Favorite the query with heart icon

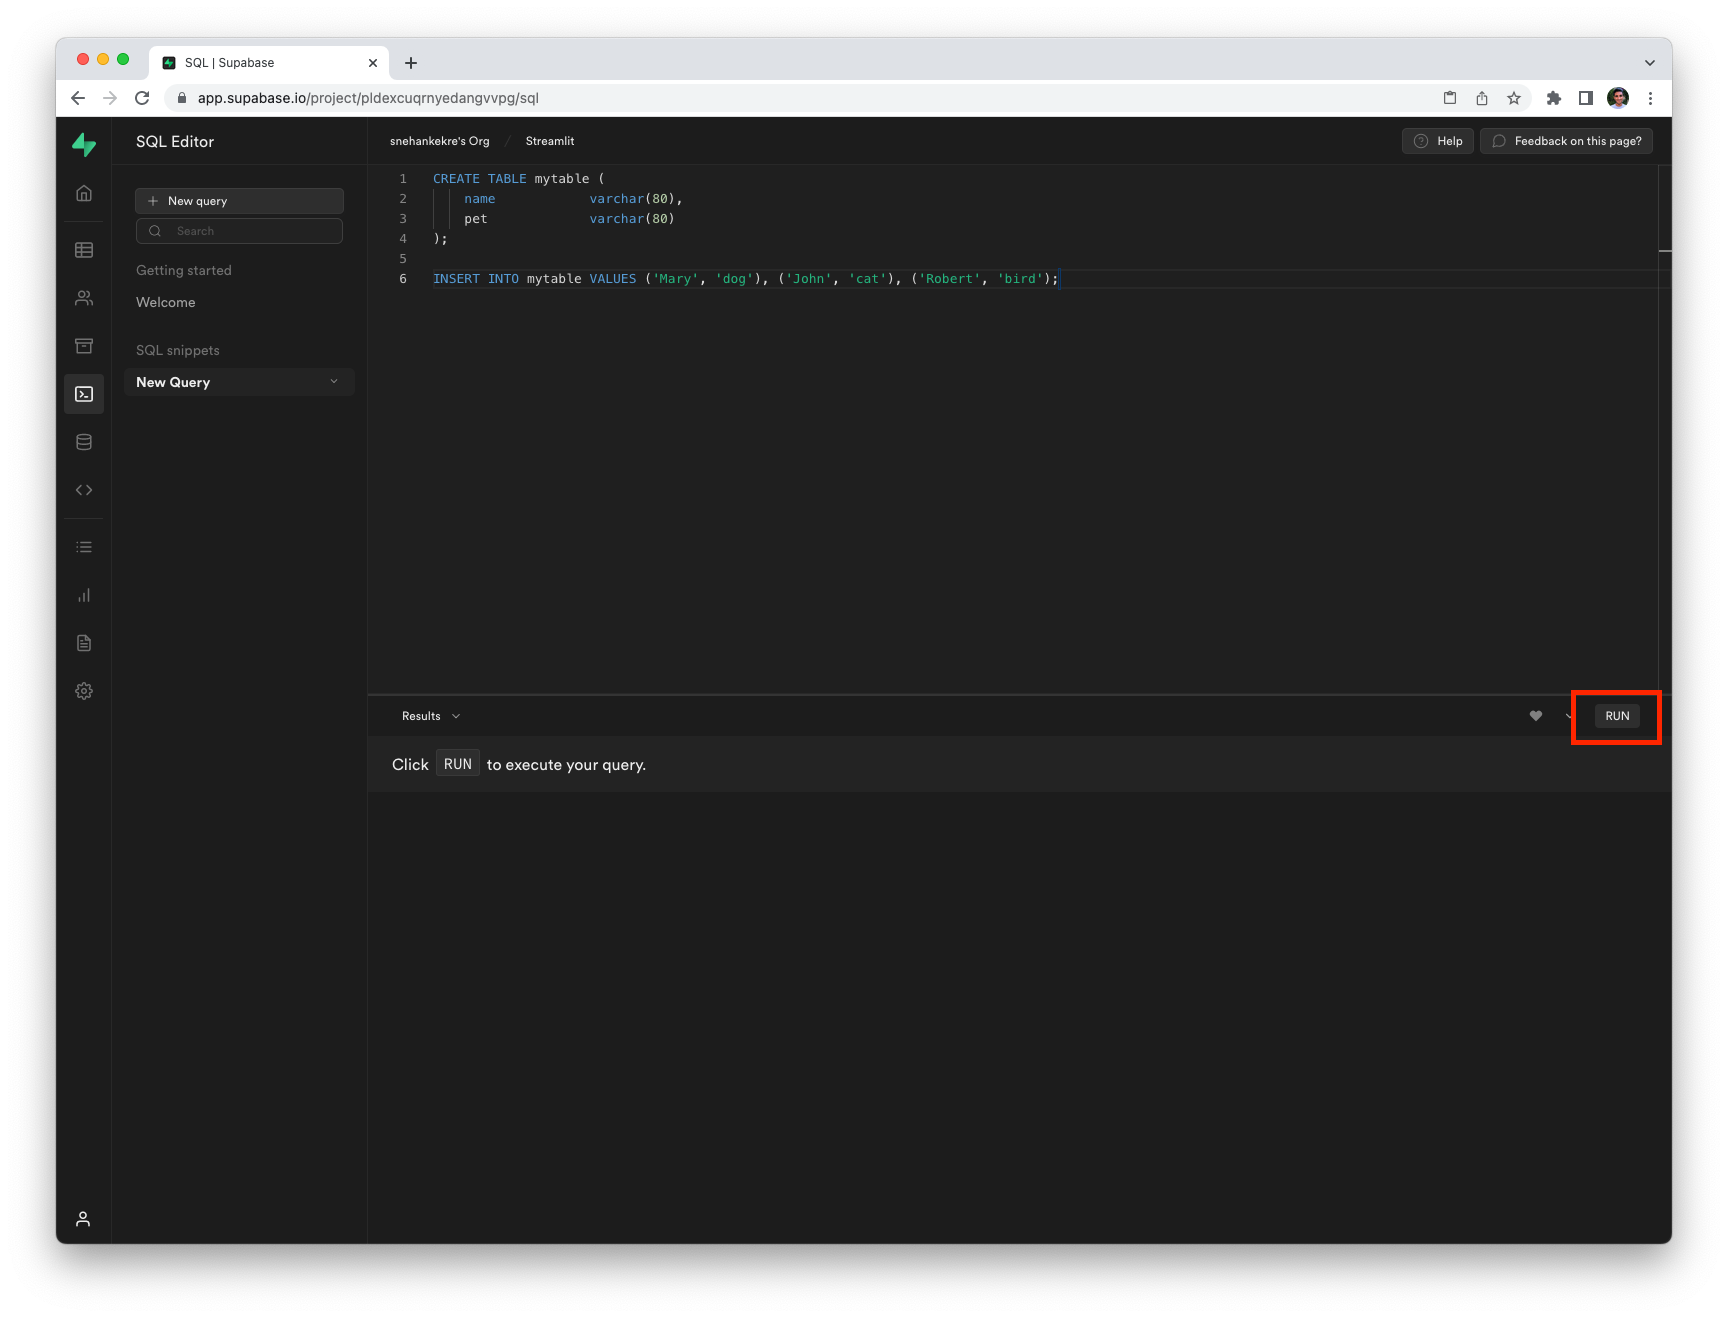[x=1536, y=716]
